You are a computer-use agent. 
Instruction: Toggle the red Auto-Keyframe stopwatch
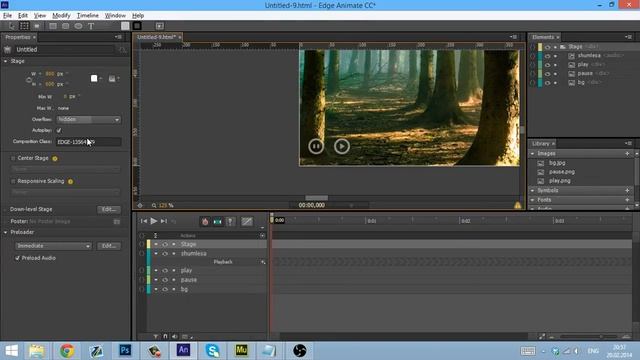(x=205, y=221)
